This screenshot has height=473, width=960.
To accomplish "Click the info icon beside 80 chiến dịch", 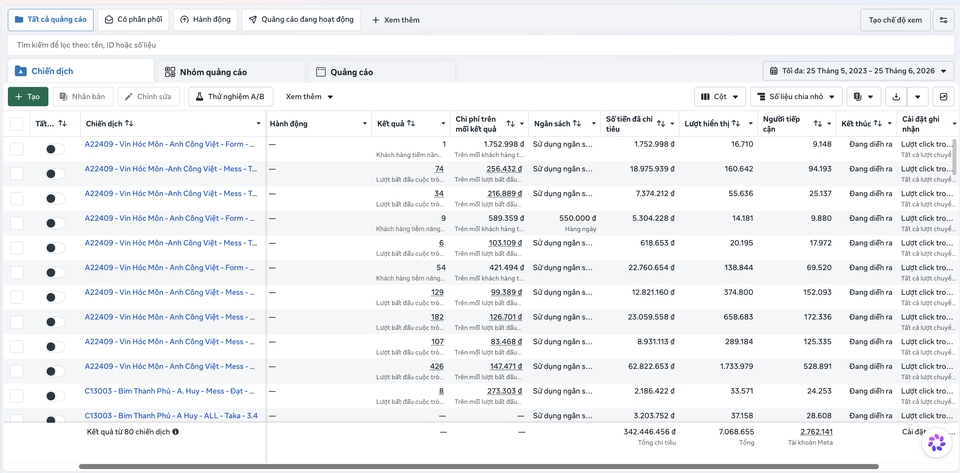I will click(176, 432).
